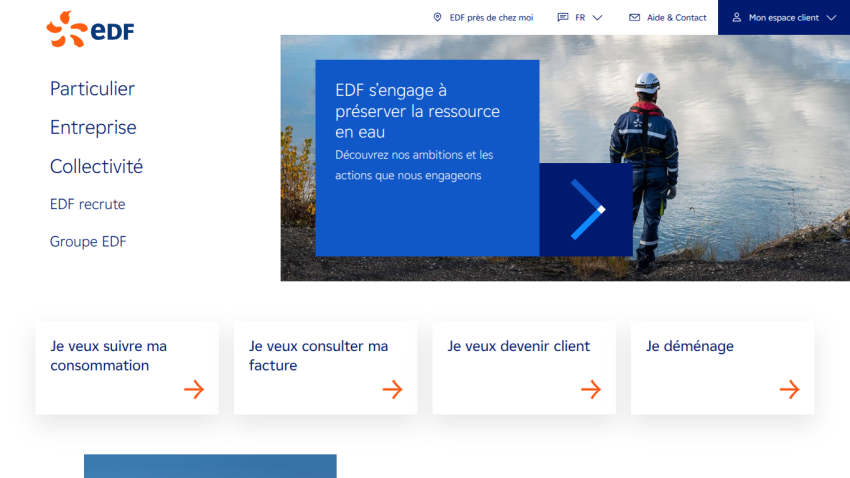
Task: Click the user profile icon
Action: click(x=737, y=17)
